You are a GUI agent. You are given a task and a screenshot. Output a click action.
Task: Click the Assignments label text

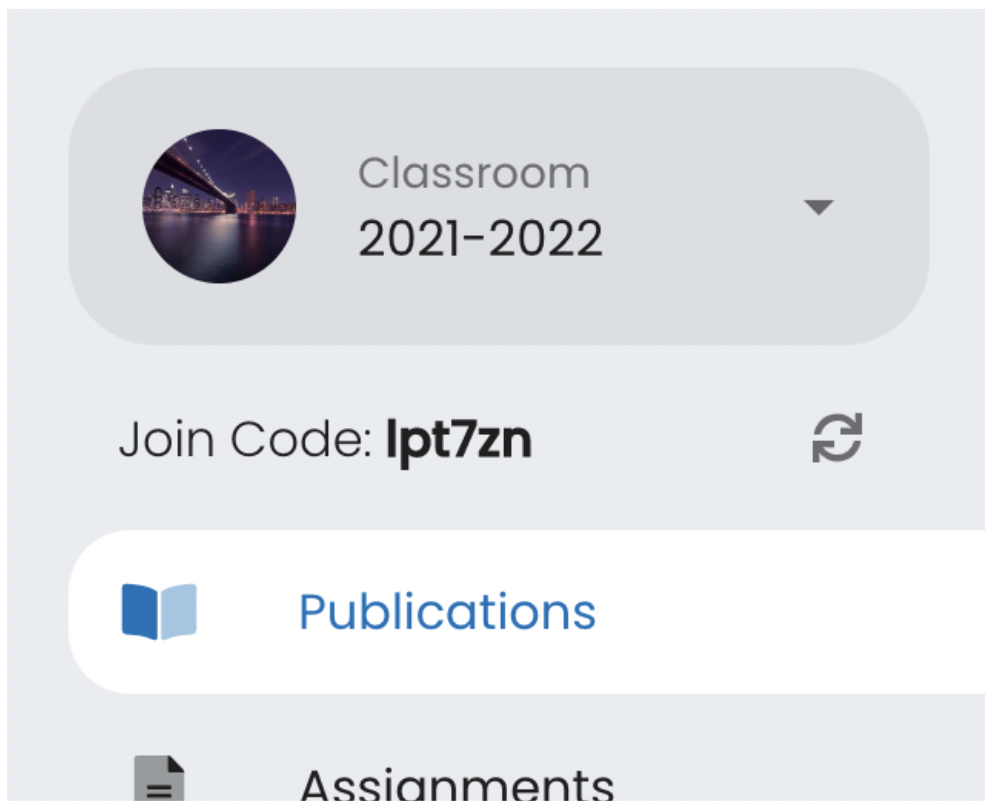(457, 787)
